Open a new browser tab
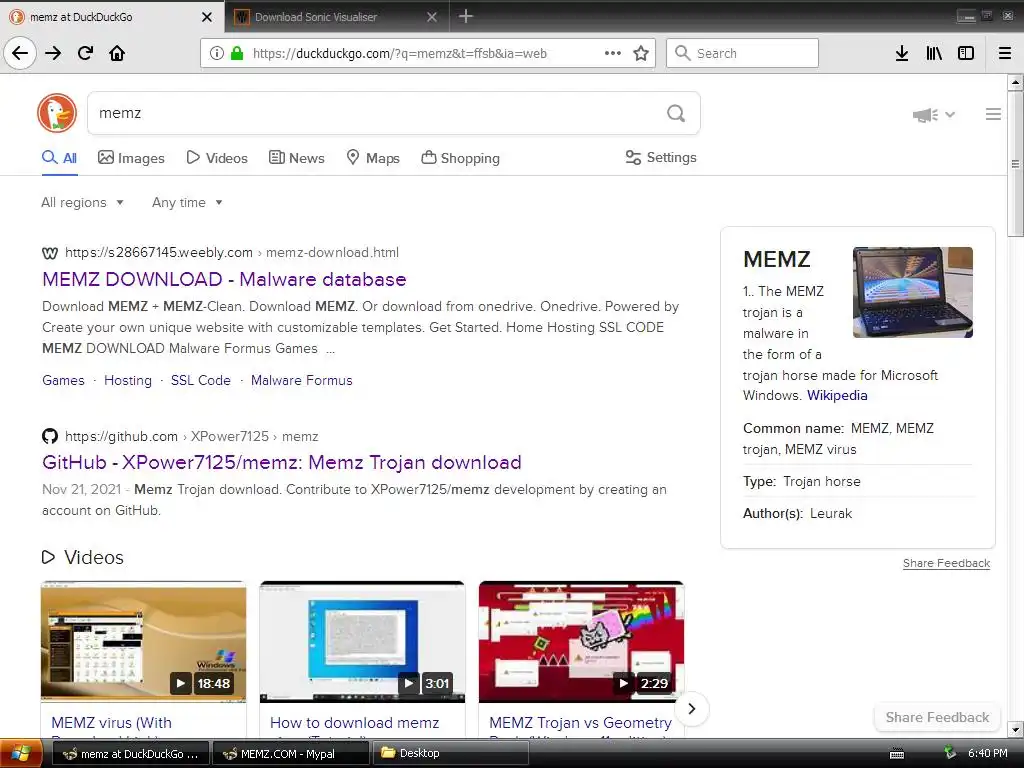Viewport: 1024px width, 768px height. (466, 16)
